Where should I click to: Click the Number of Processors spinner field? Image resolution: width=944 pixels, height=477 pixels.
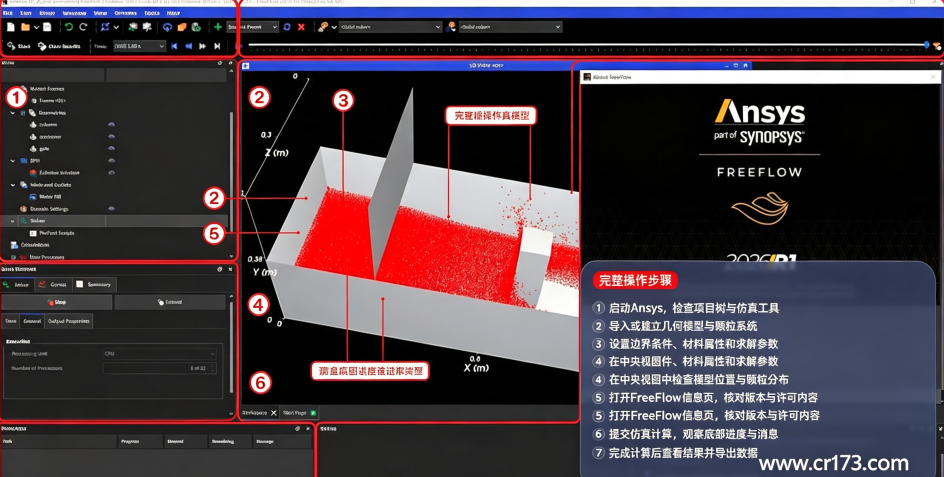(159, 368)
